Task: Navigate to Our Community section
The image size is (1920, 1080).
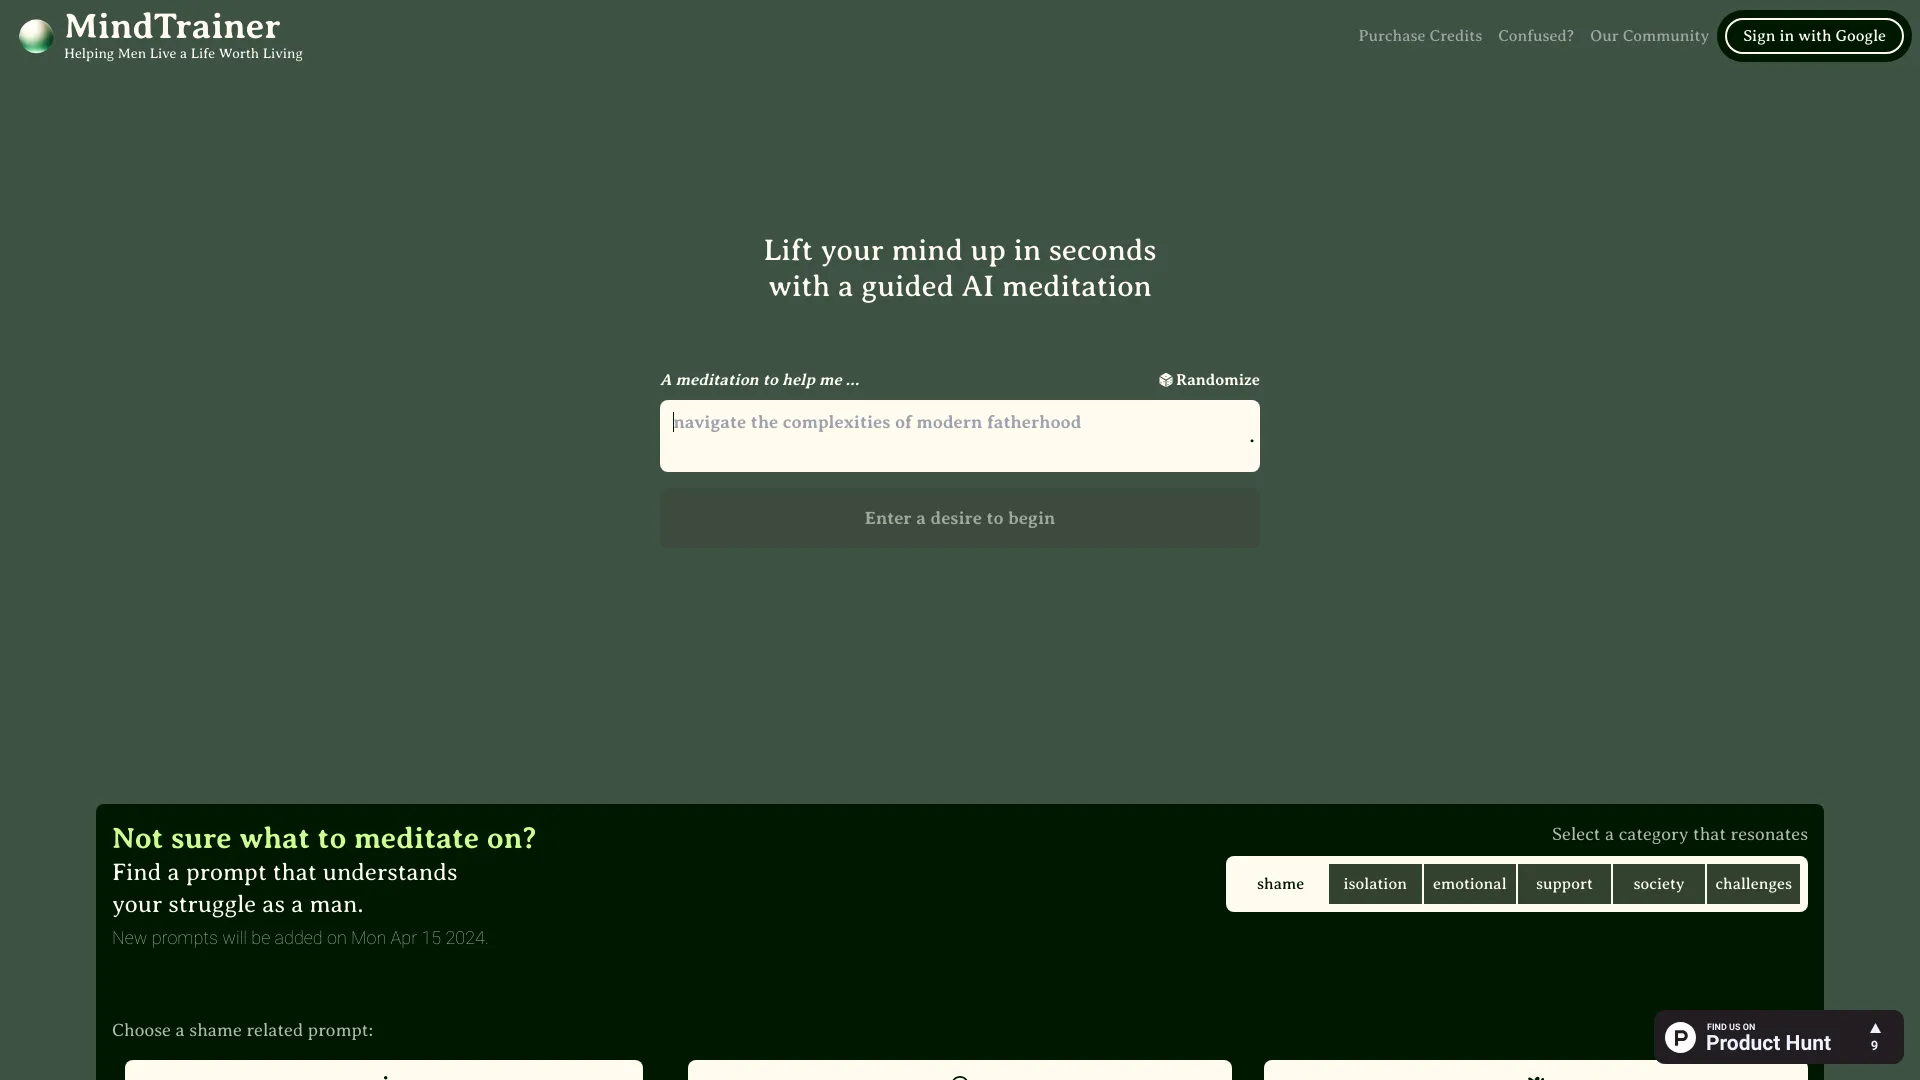Action: 1650,36
